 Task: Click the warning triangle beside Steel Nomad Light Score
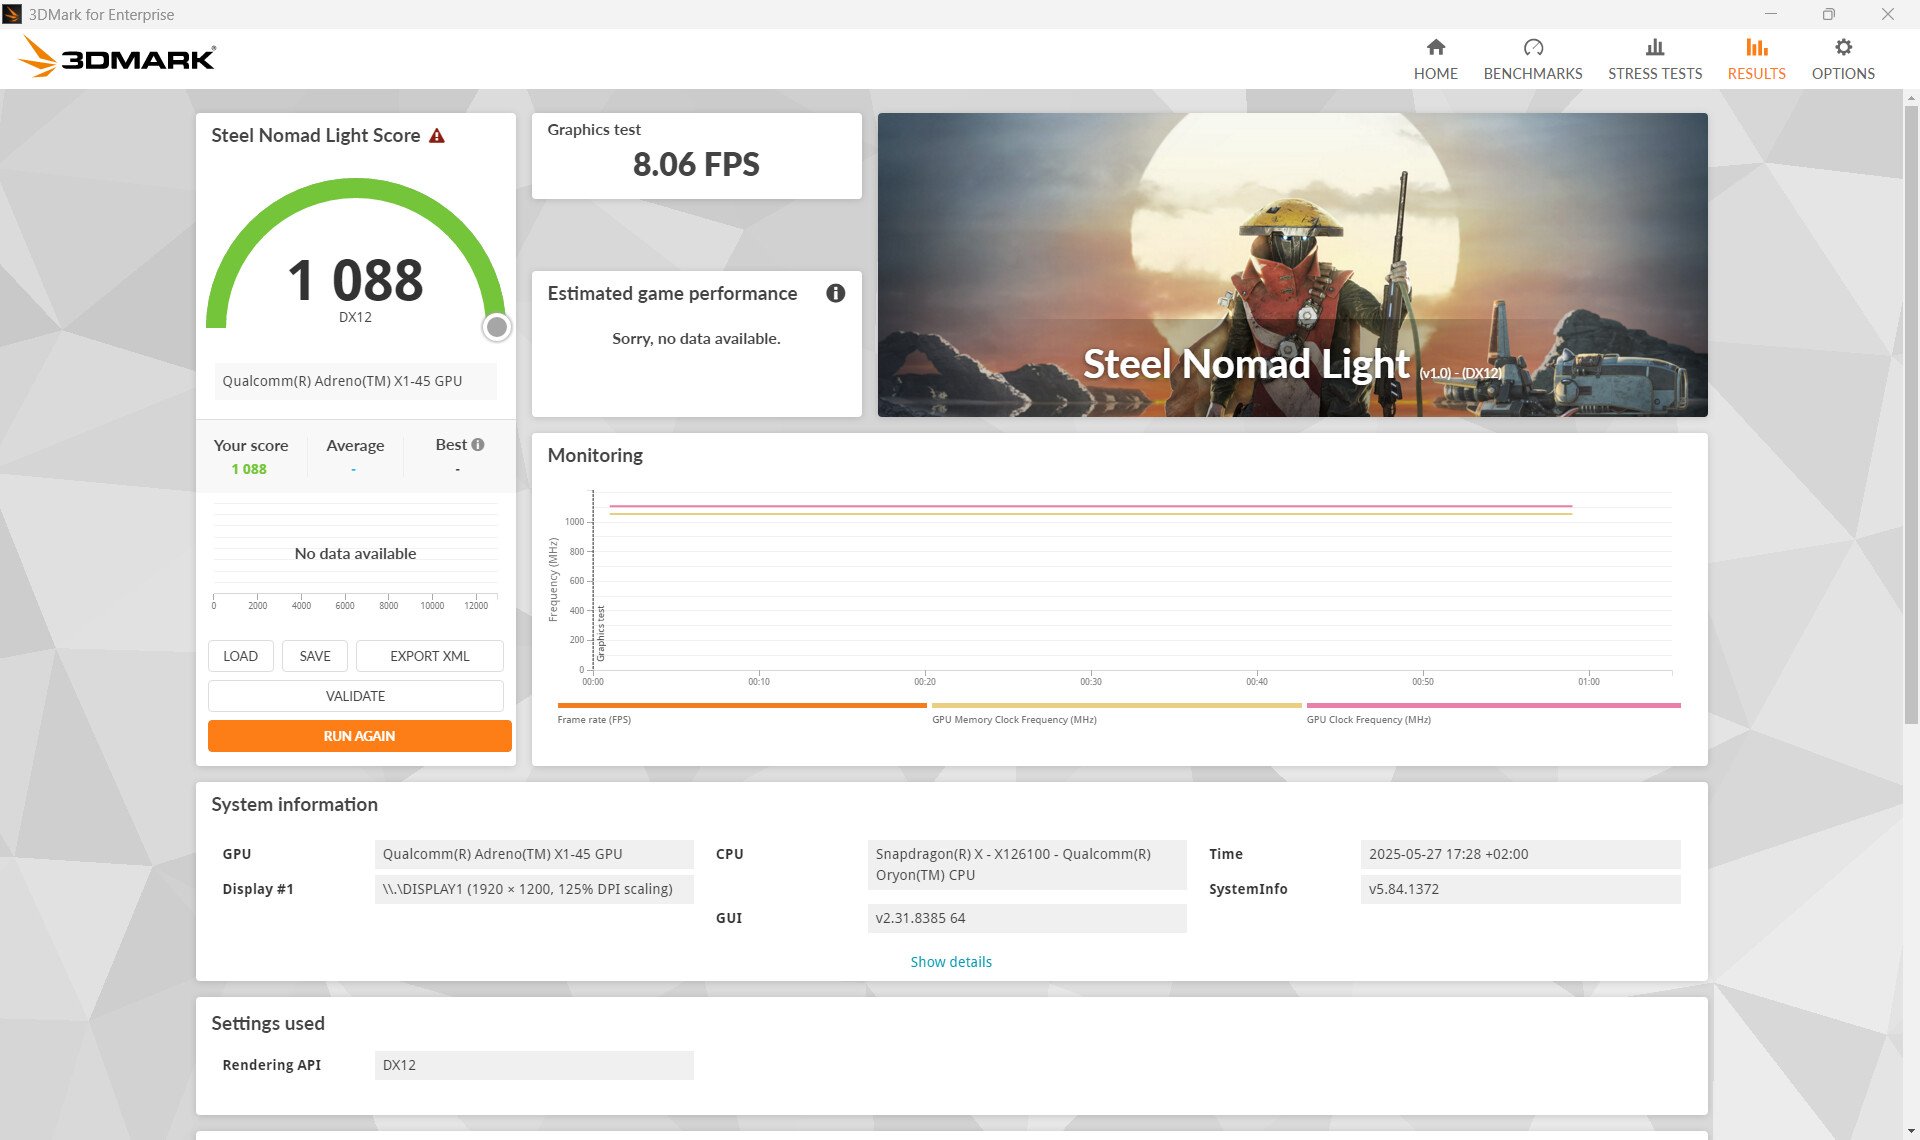point(438,135)
